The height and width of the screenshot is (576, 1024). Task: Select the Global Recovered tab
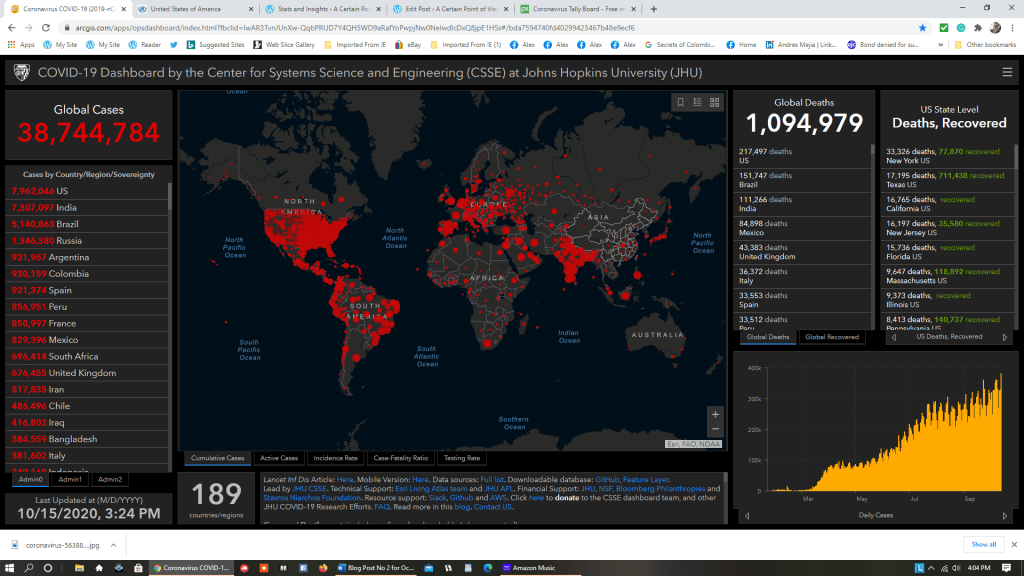coord(831,337)
